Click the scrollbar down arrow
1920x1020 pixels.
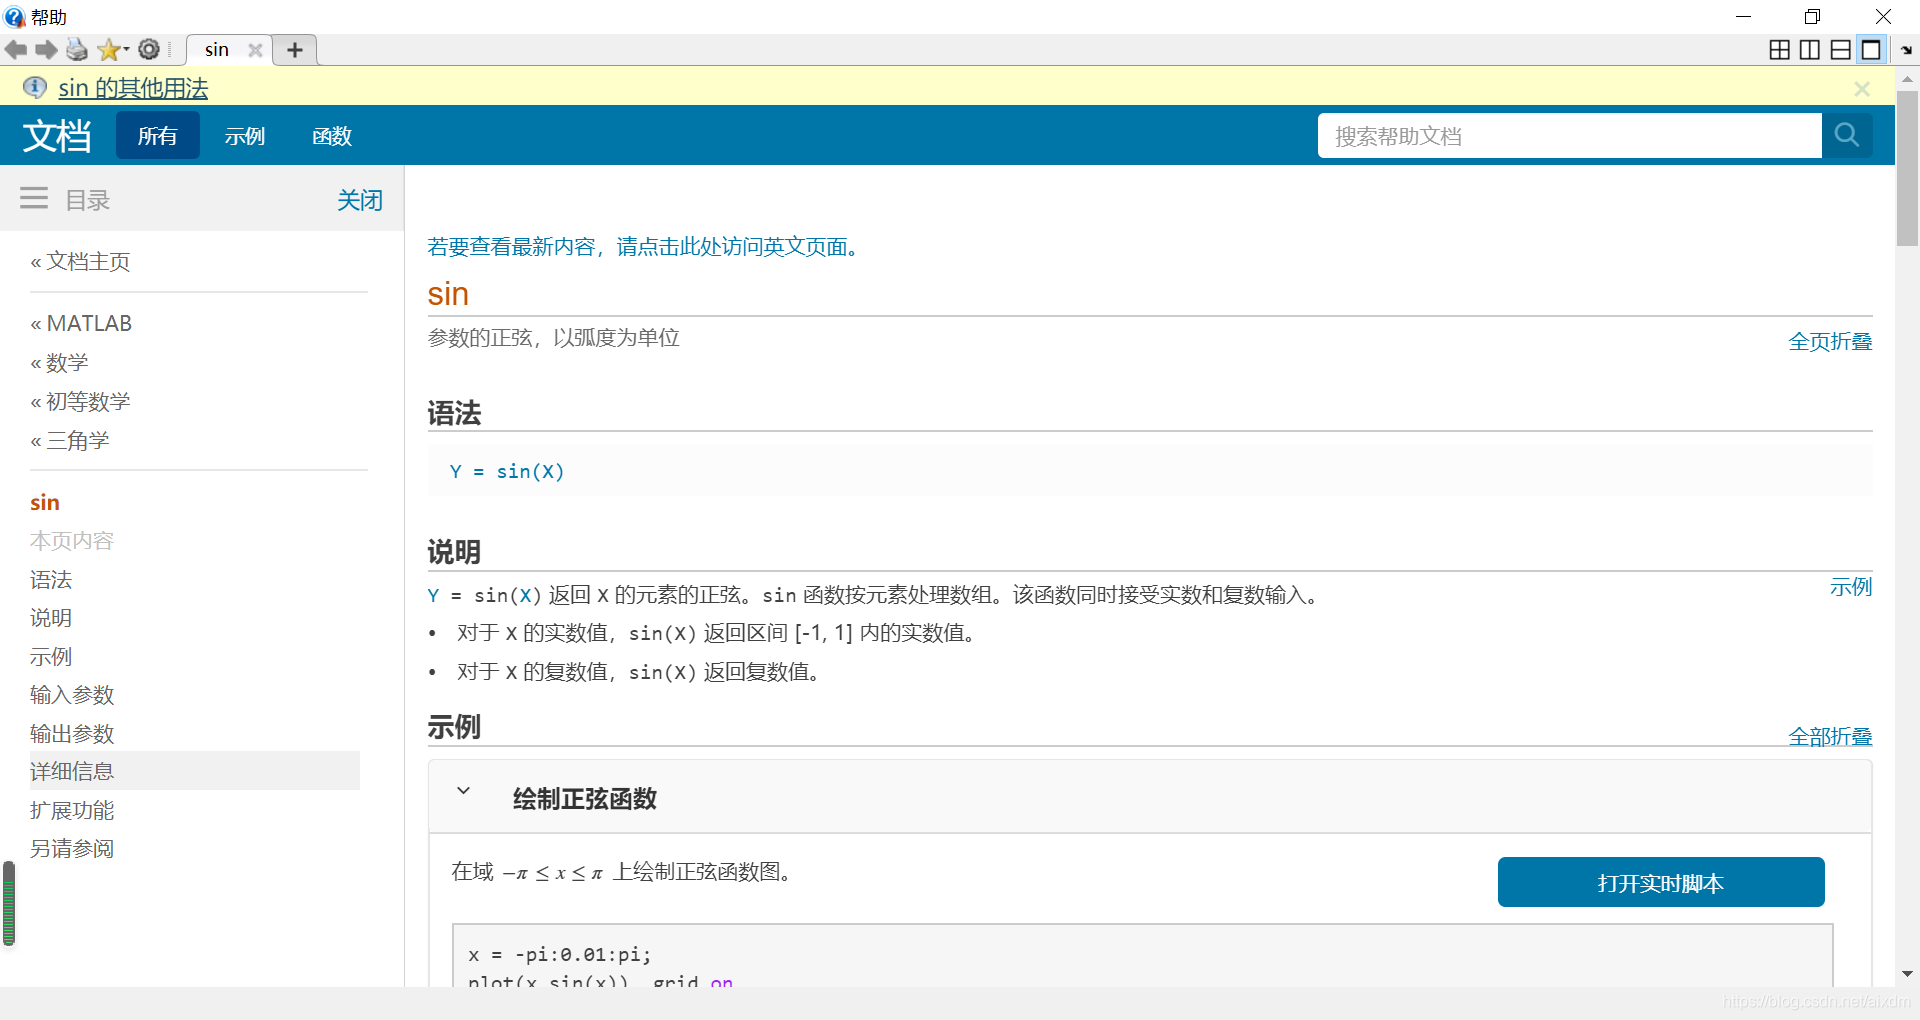pos(1907,974)
